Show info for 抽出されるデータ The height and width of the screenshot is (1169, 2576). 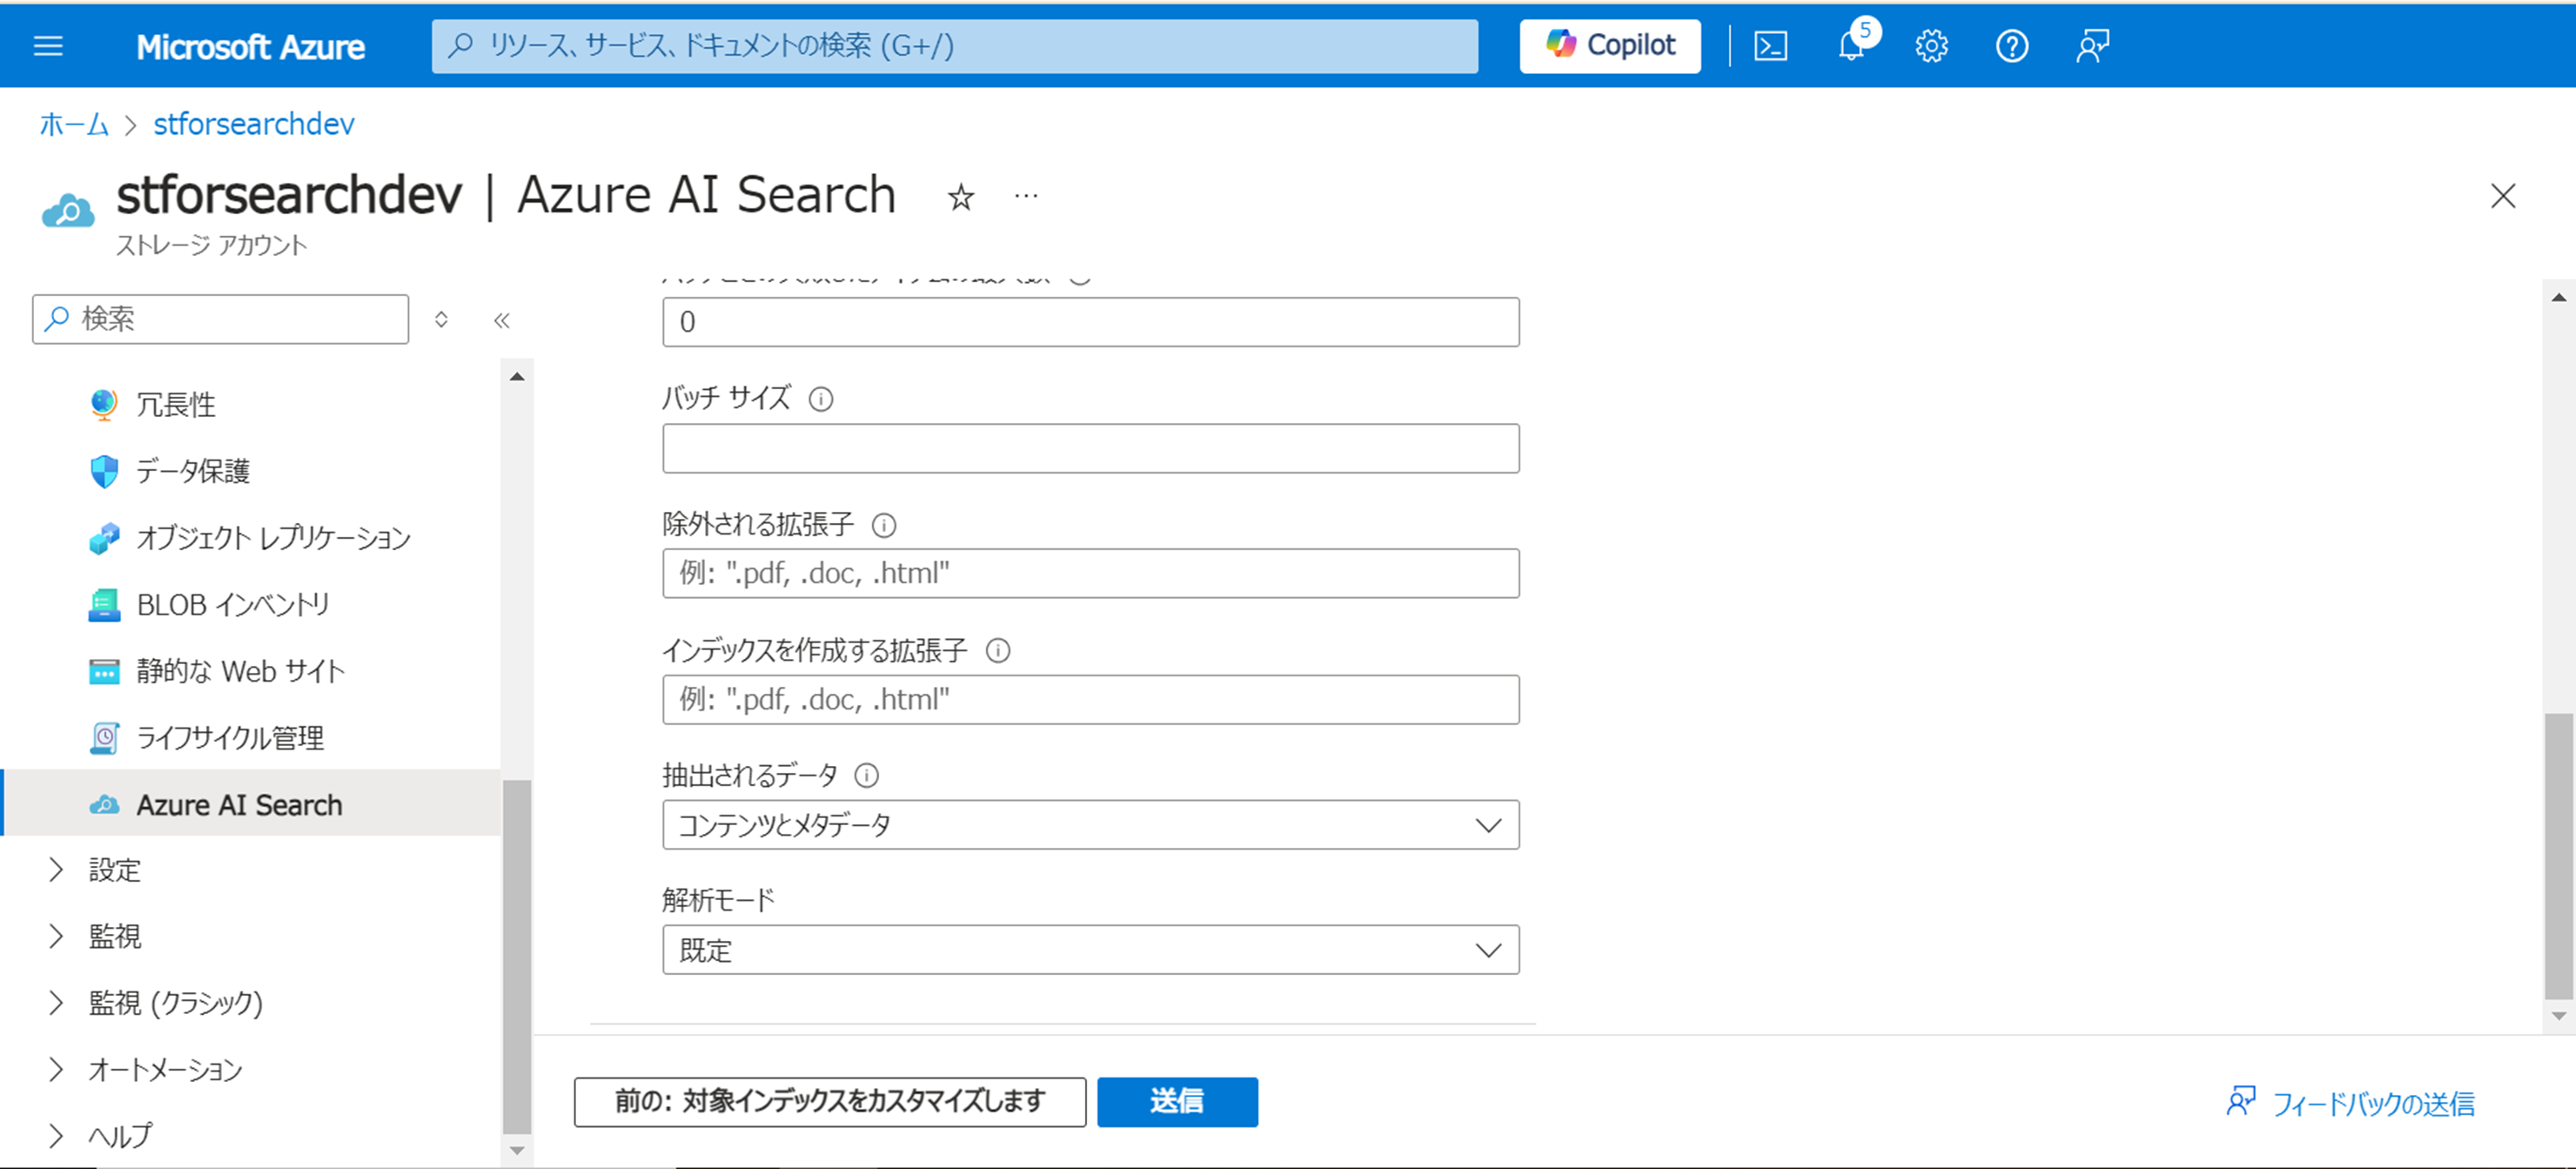click(866, 775)
